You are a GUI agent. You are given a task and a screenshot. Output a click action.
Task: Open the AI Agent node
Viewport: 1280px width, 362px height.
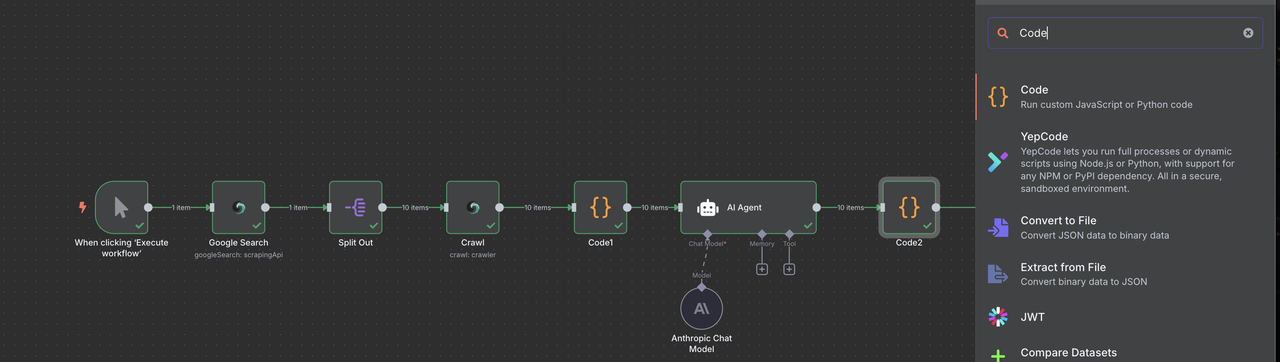[x=748, y=207]
